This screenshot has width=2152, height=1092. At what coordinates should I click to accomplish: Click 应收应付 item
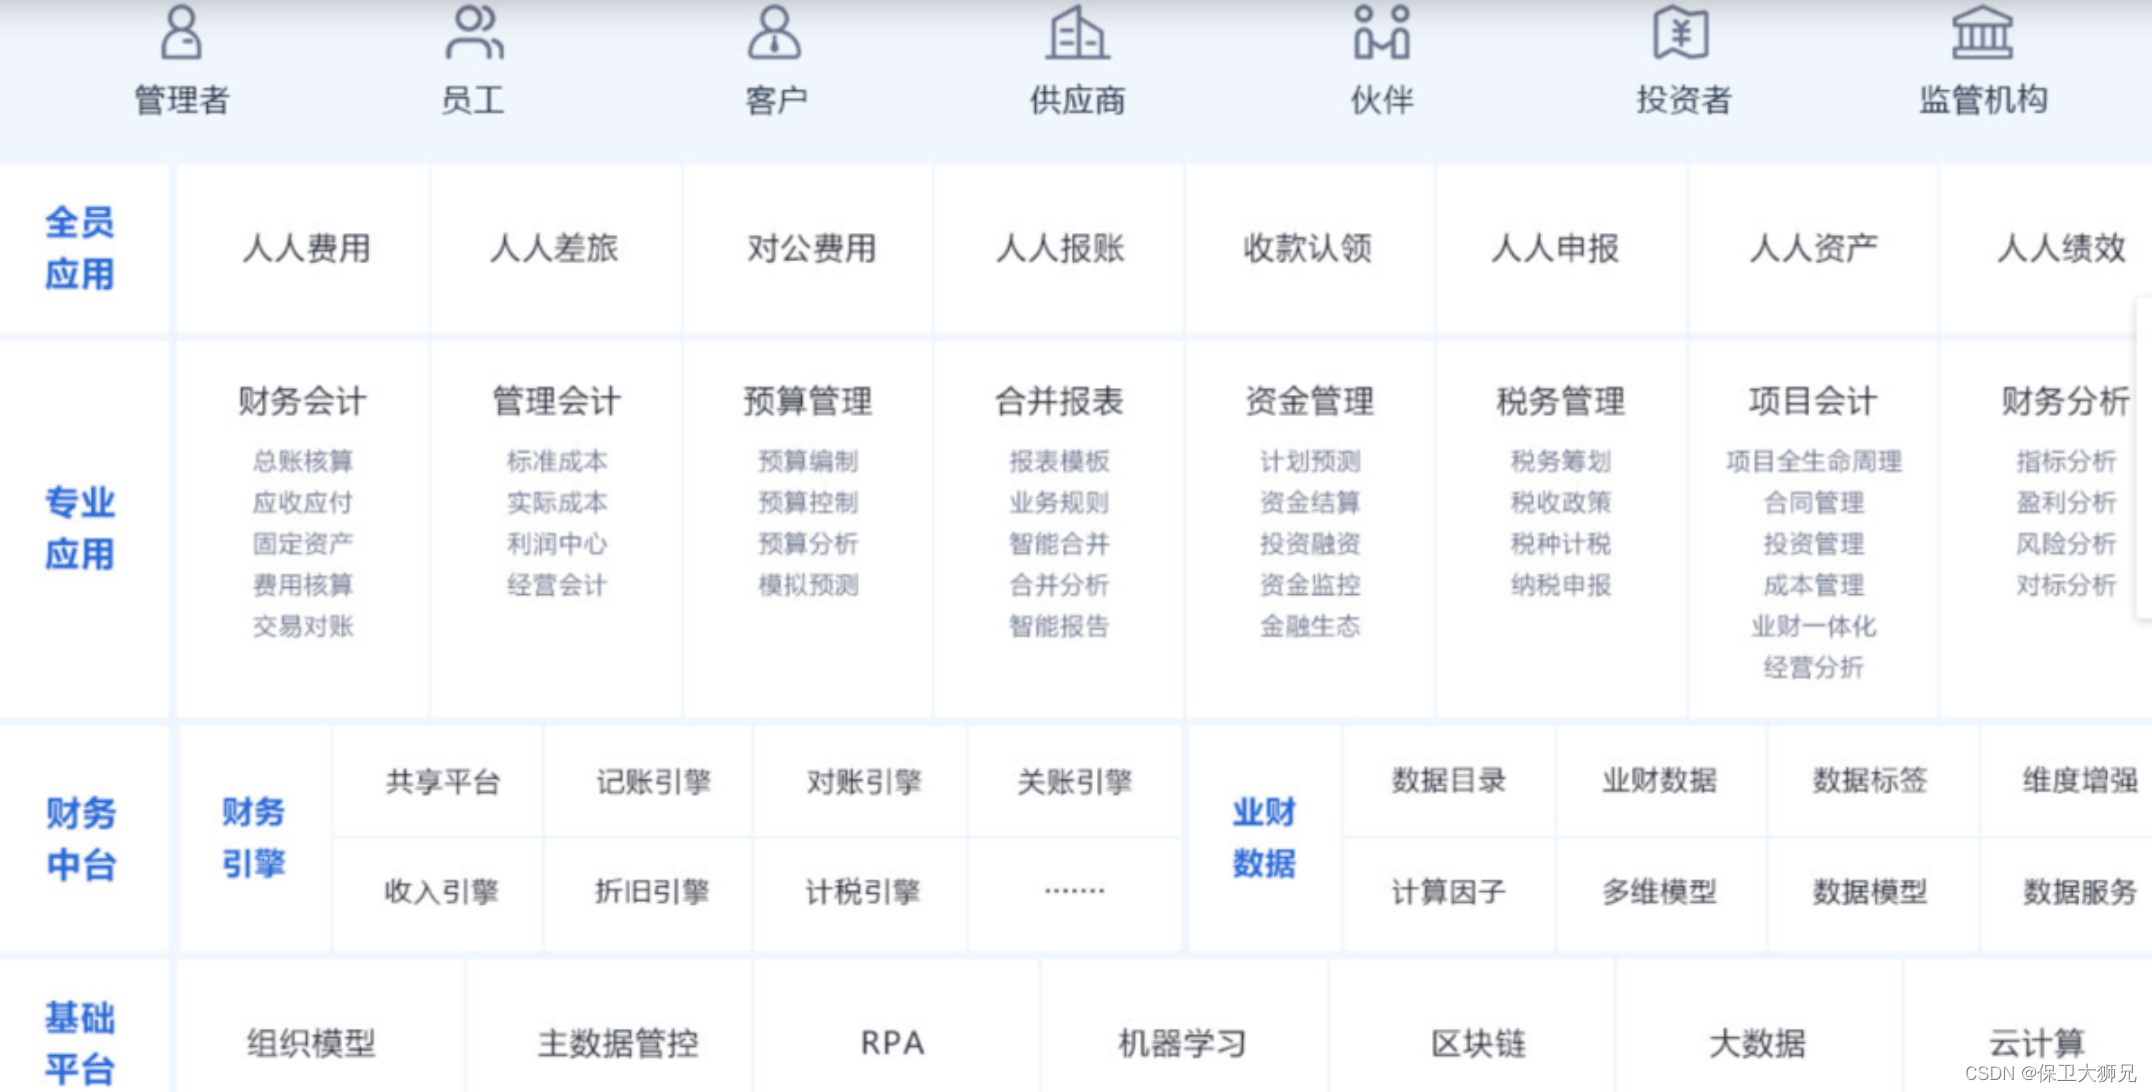[x=303, y=502]
